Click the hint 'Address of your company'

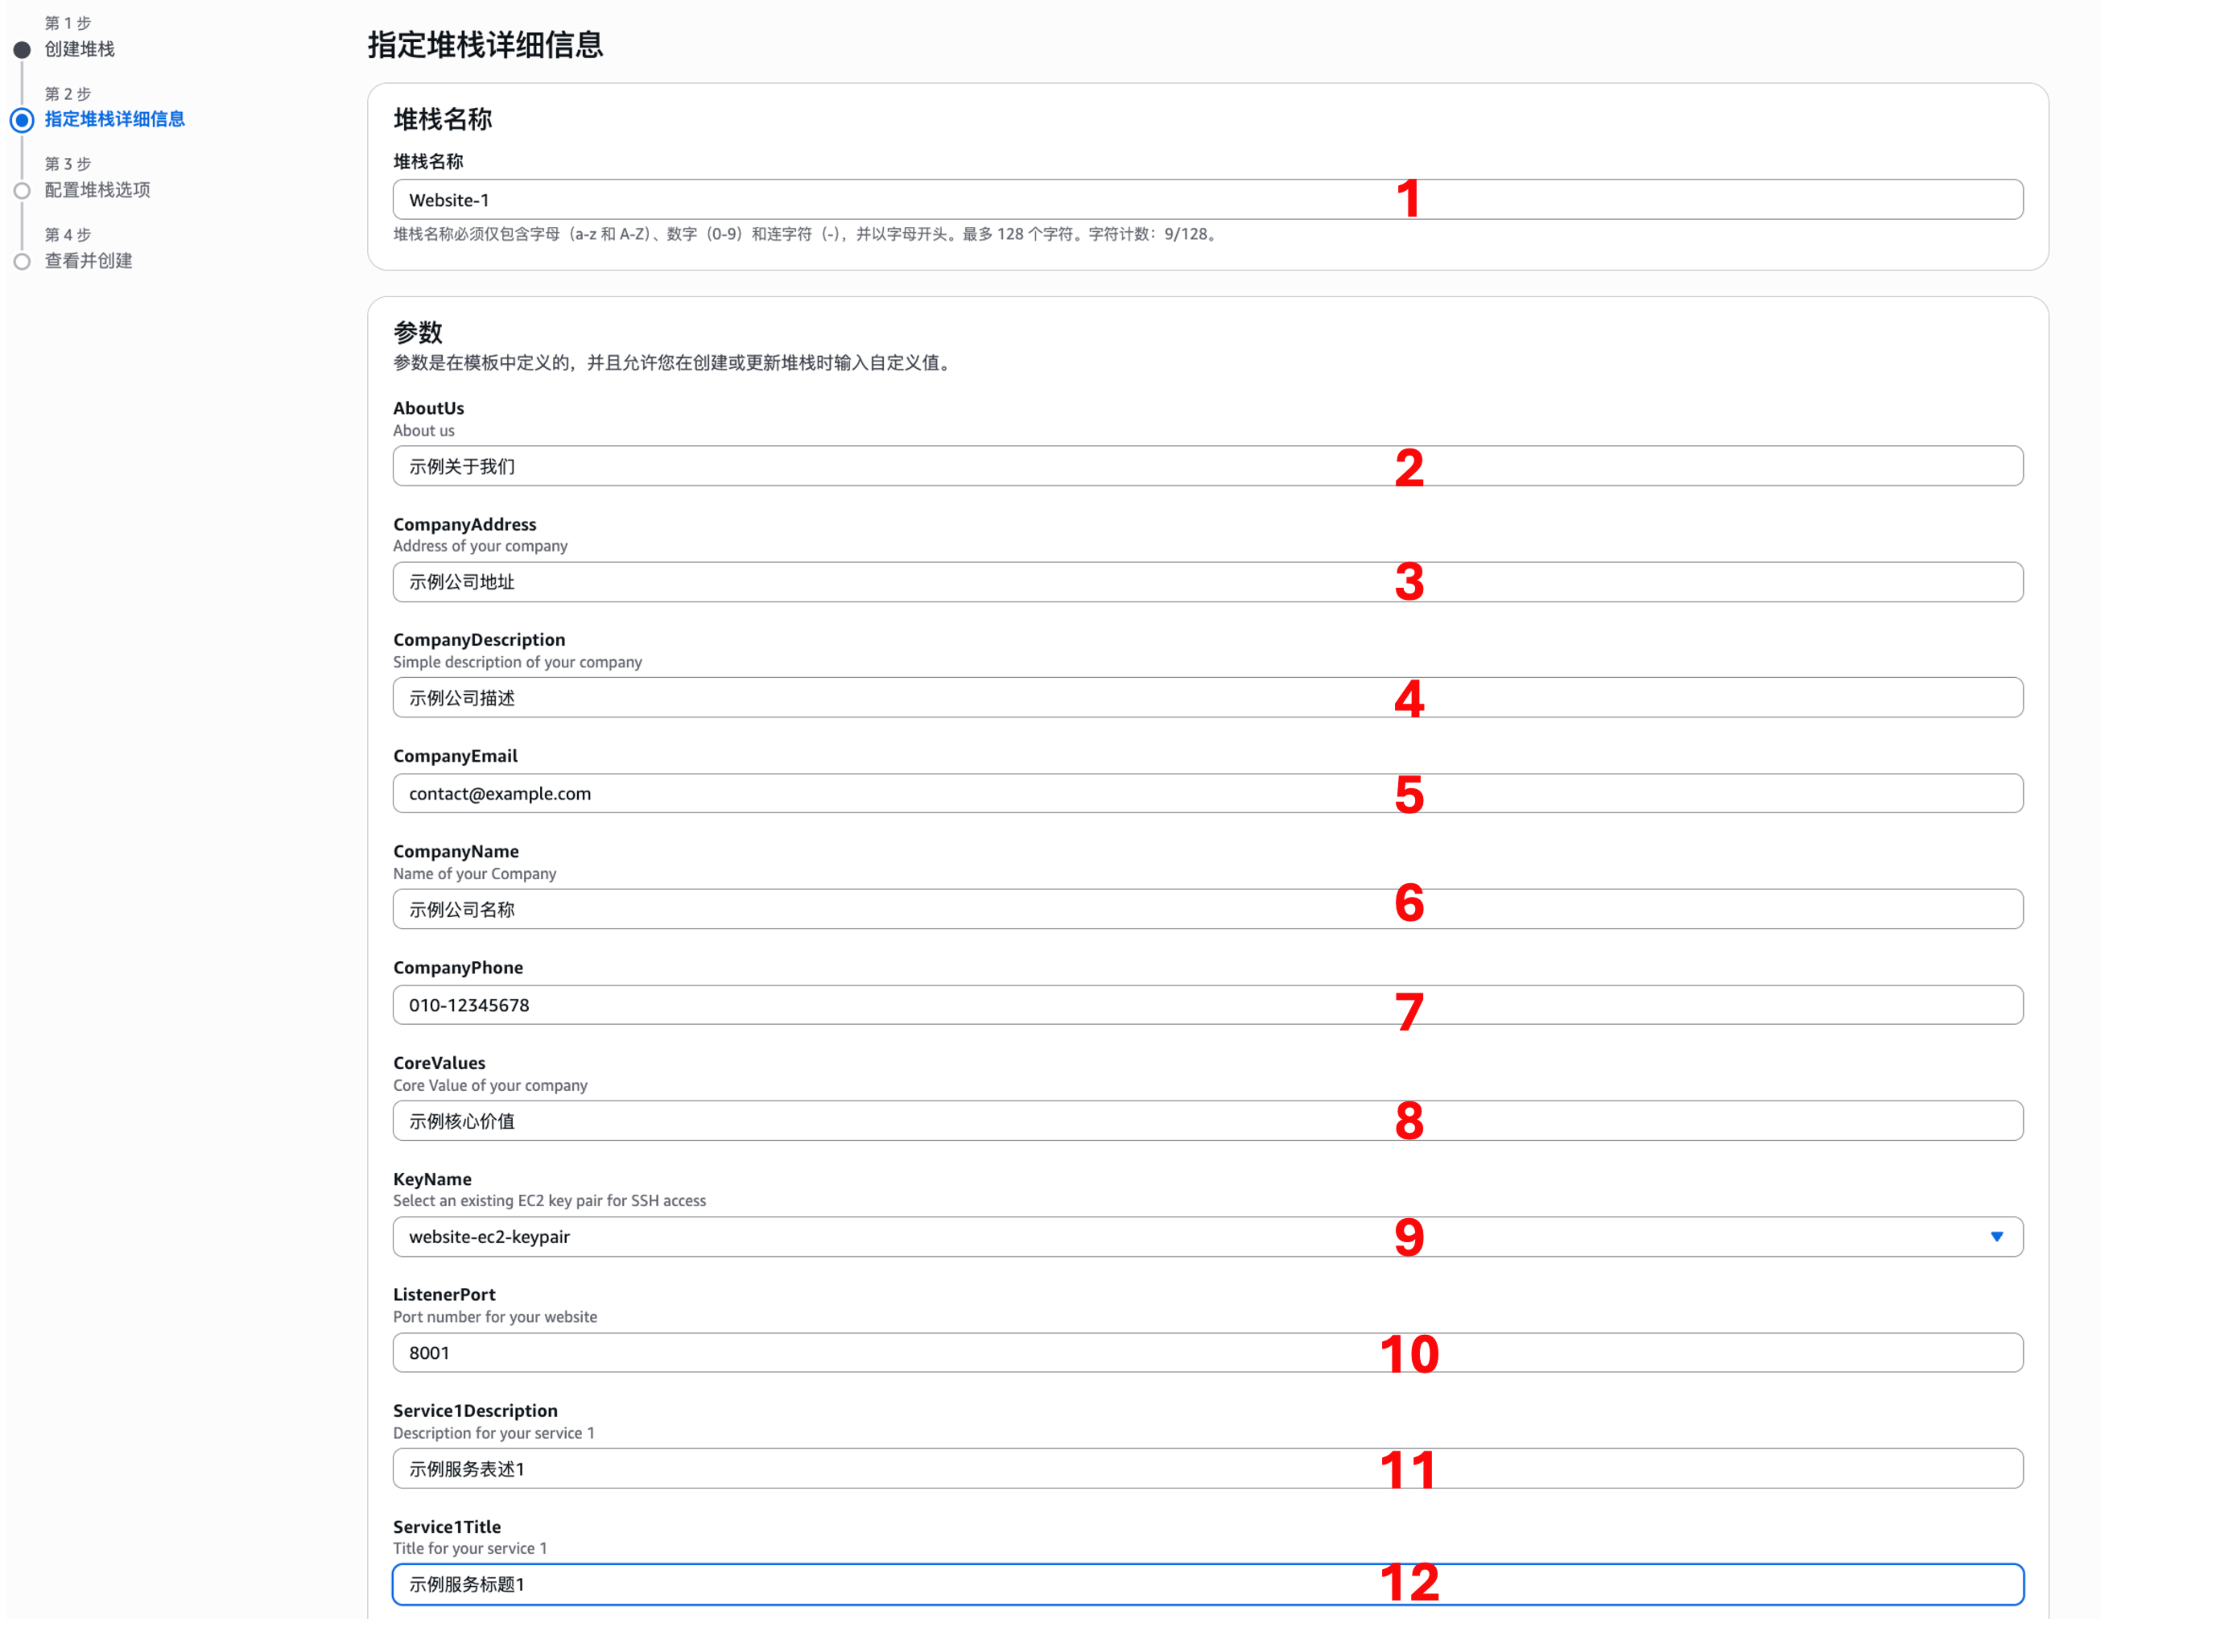480,546
